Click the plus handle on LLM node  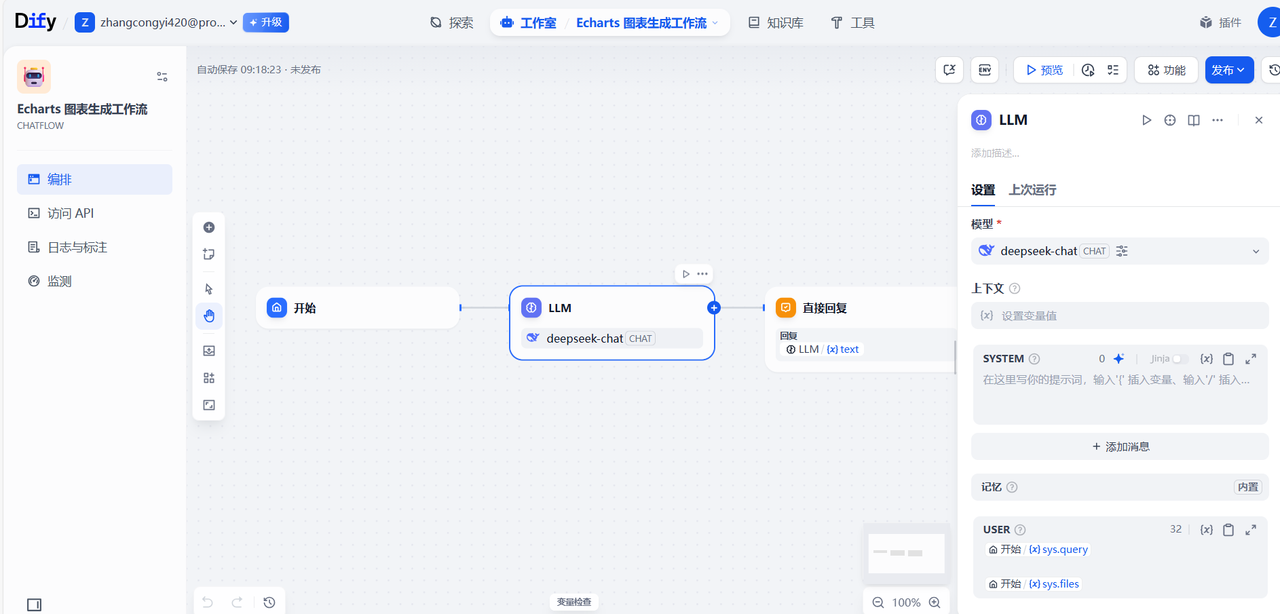(714, 308)
